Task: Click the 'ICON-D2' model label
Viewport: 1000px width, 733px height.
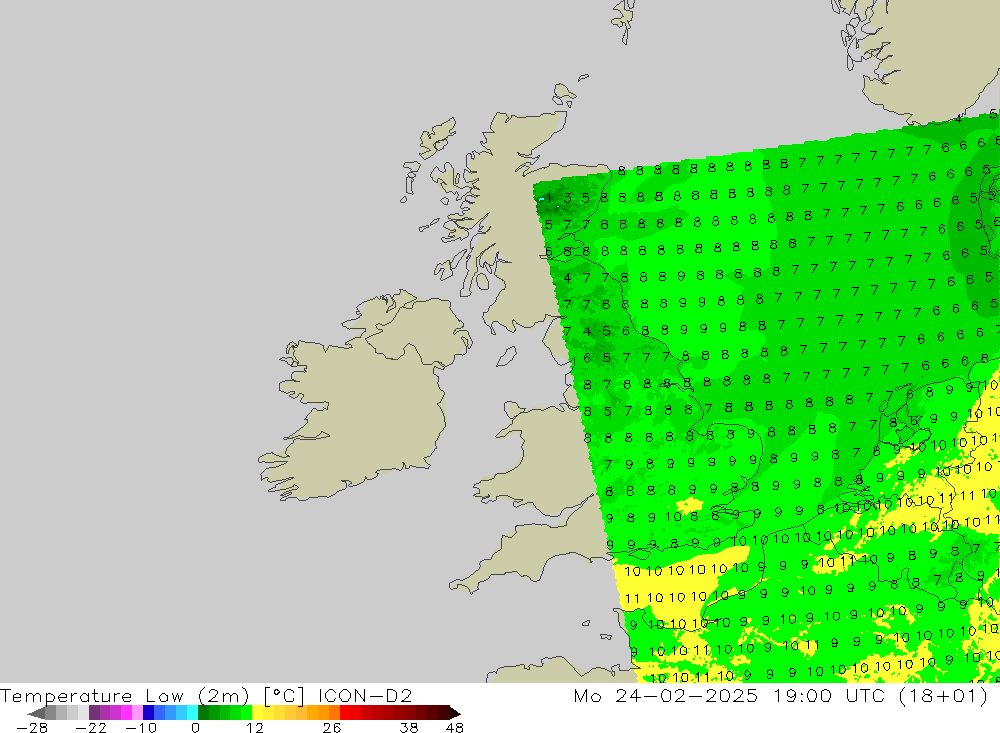Action: point(365,695)
